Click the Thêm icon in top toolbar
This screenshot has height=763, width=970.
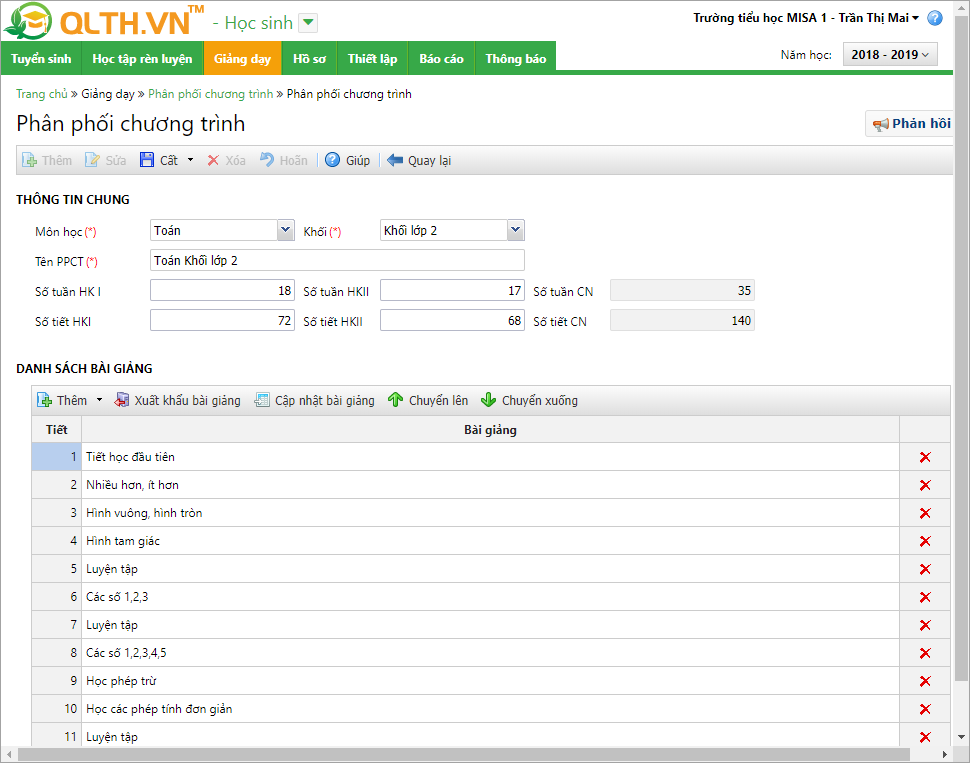[x=29, y=160]
